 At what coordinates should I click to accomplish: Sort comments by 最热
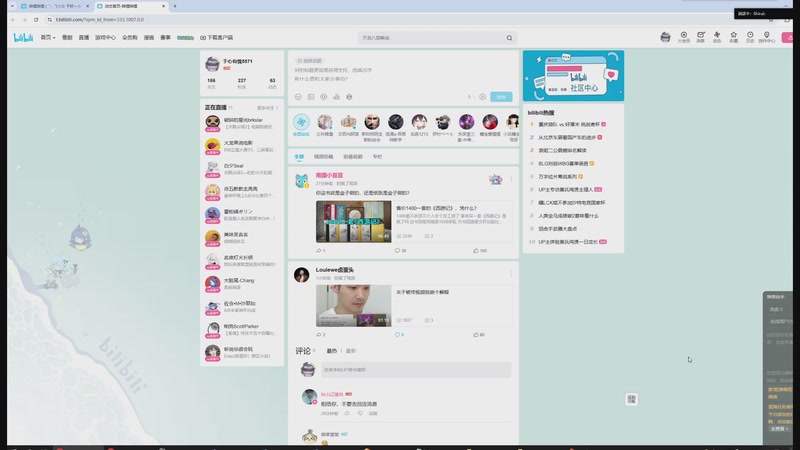[332, 351]
